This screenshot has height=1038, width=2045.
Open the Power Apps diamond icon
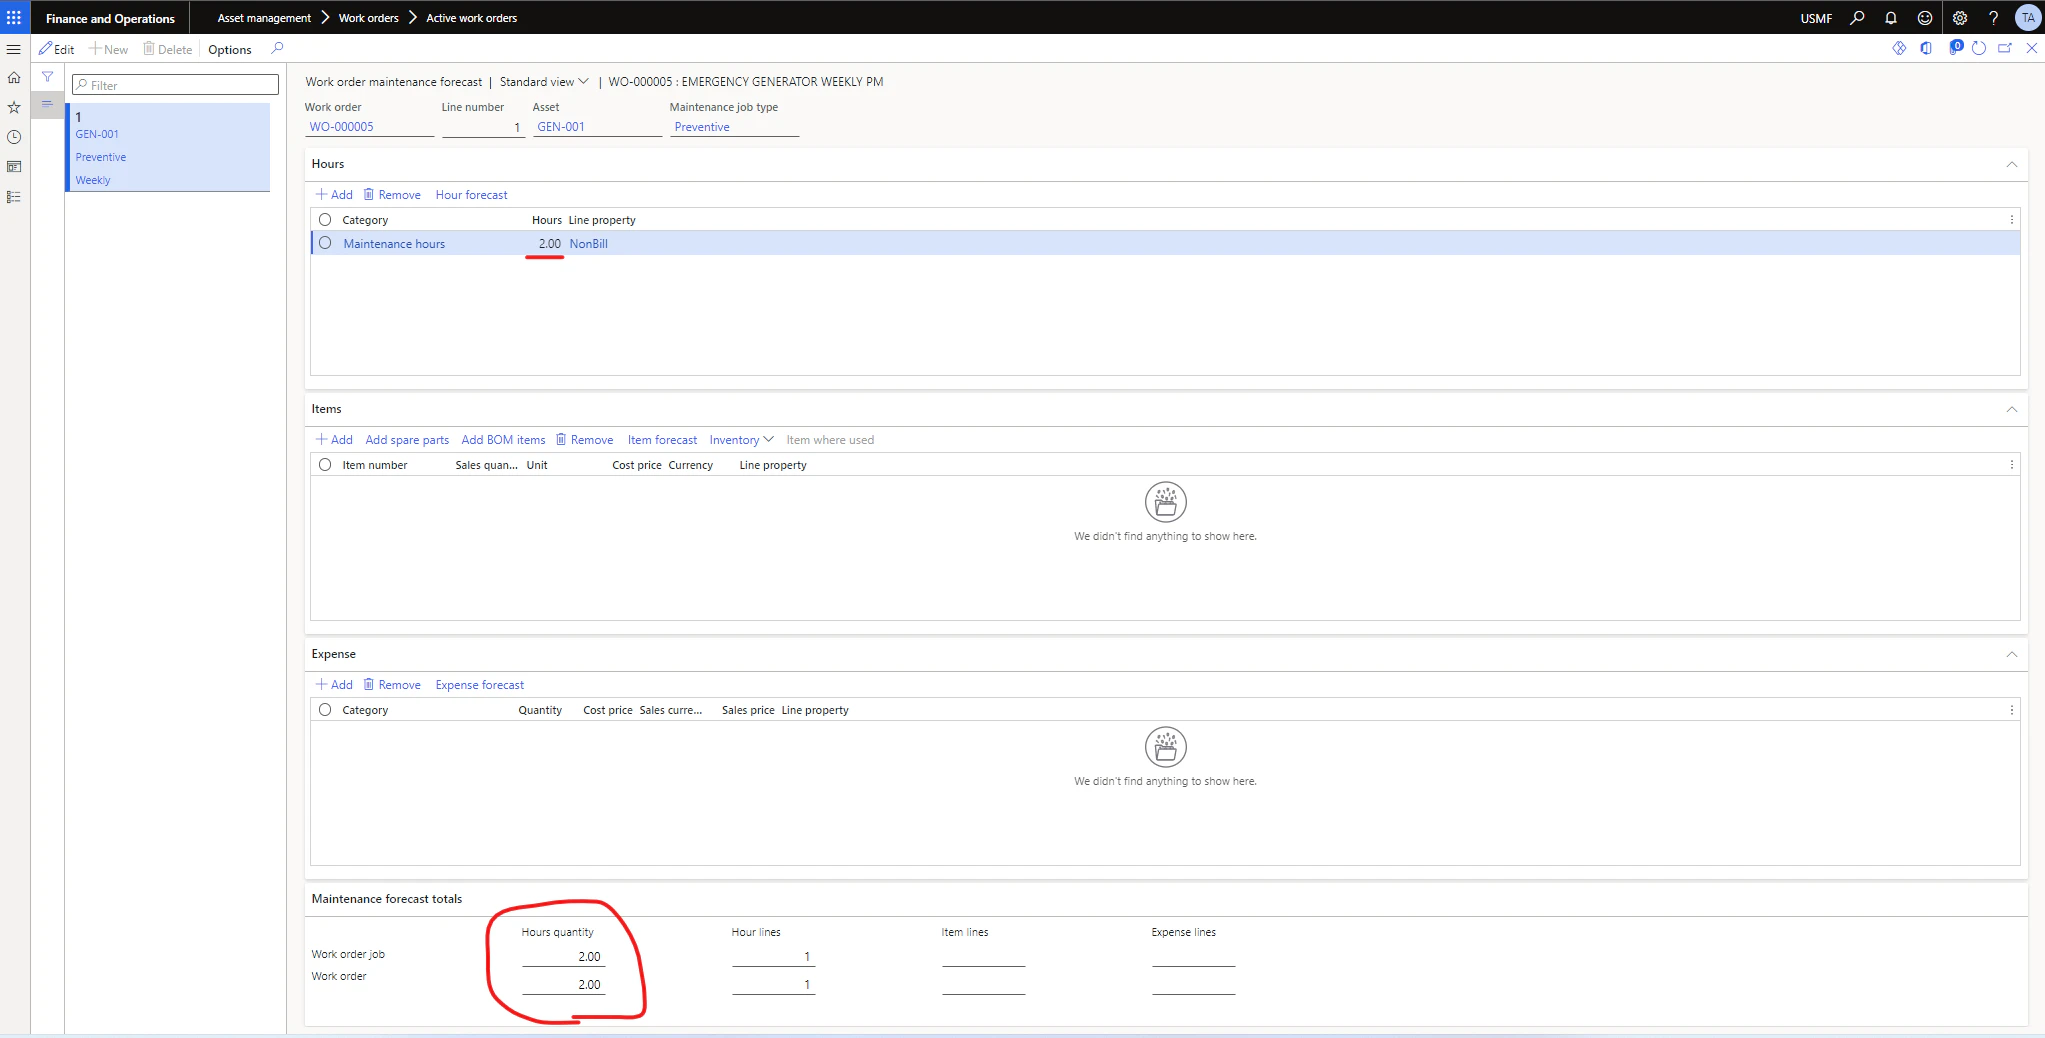[x=1899, y=48]
